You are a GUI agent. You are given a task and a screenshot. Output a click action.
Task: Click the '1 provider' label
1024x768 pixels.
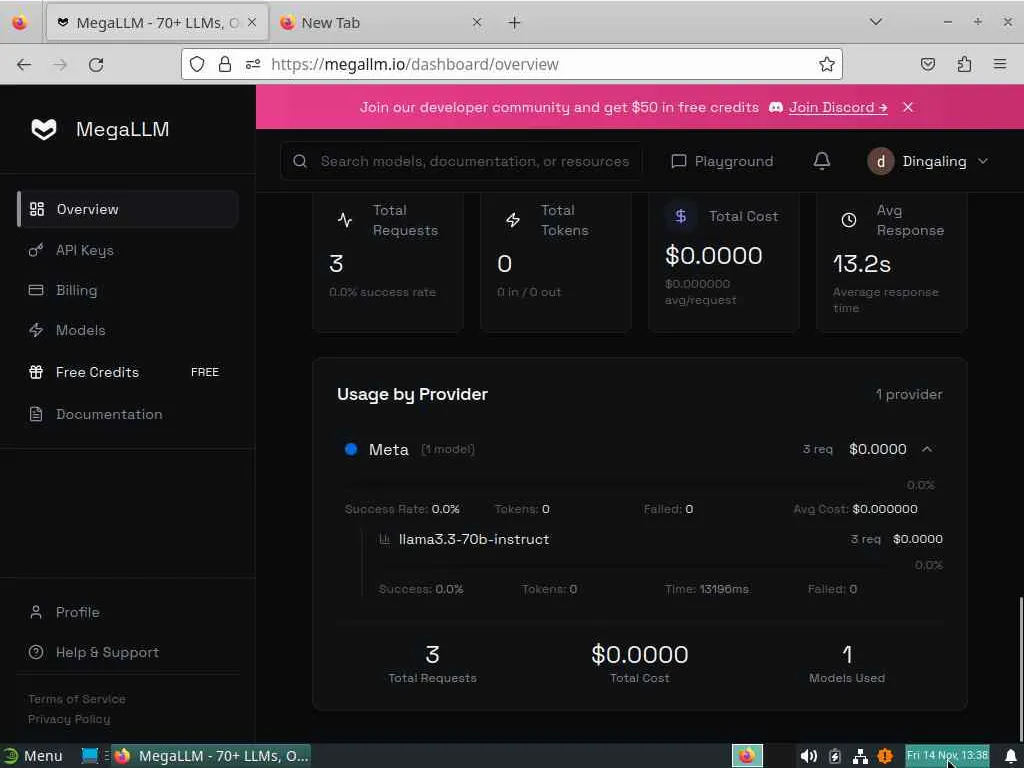(909, 394)
